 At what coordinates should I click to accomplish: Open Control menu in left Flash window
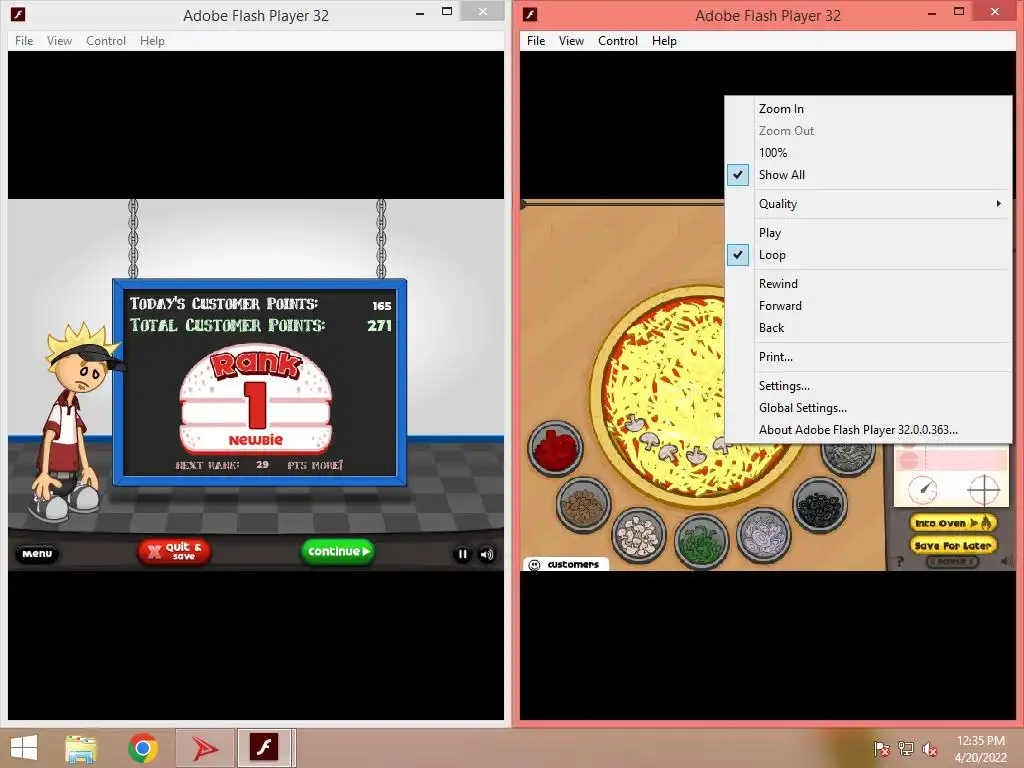[106, 40]
